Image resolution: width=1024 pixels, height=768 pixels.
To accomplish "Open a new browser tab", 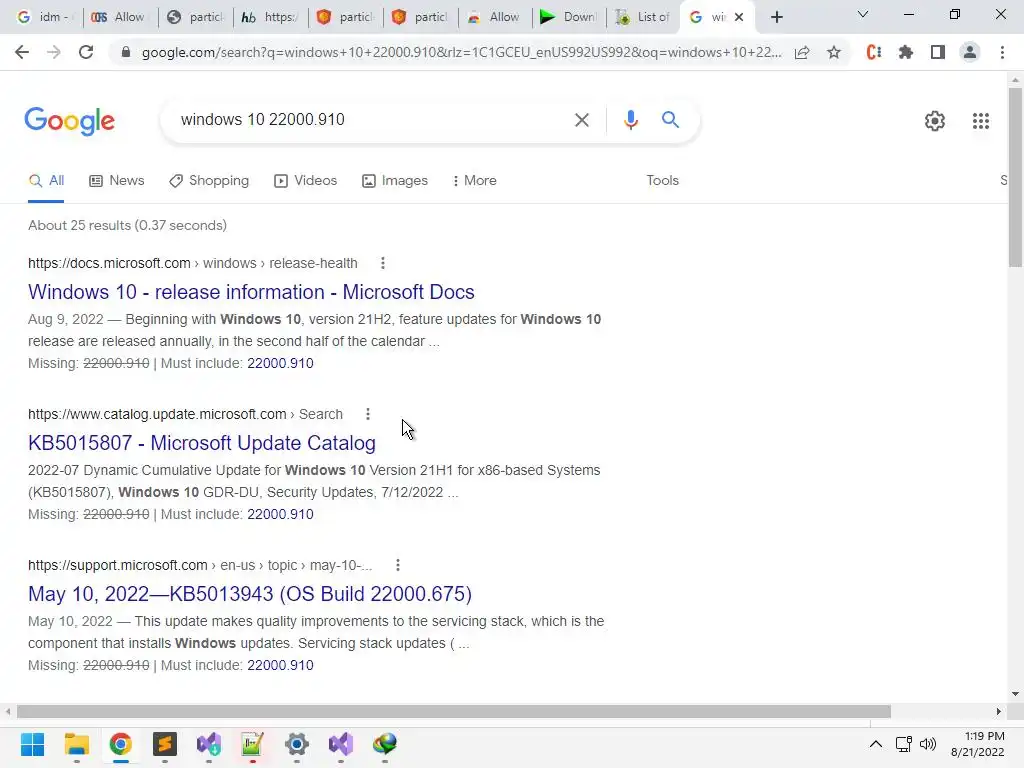I will click(776, 17).
